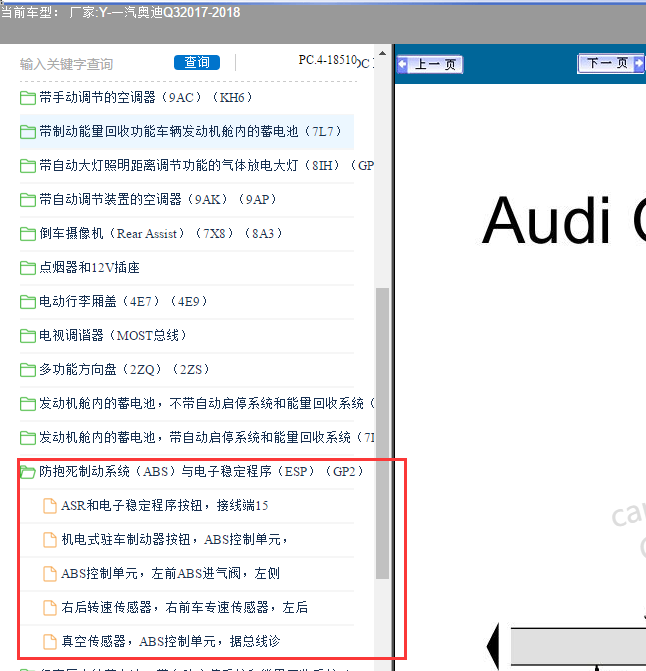Click folder icon for 带自动调节装置的空调器 (9AK)
This screenshot has height=671, width=646.
(x=28, y=199)
